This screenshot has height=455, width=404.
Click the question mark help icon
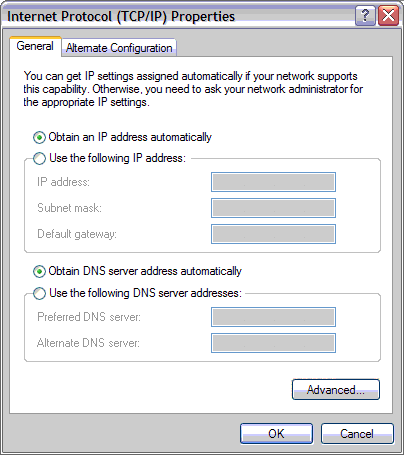pos(365,15)
